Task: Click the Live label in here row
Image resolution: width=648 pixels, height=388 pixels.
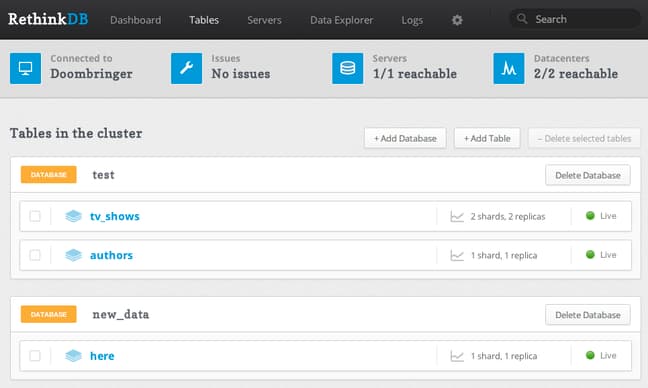Action: coord(608,355)
